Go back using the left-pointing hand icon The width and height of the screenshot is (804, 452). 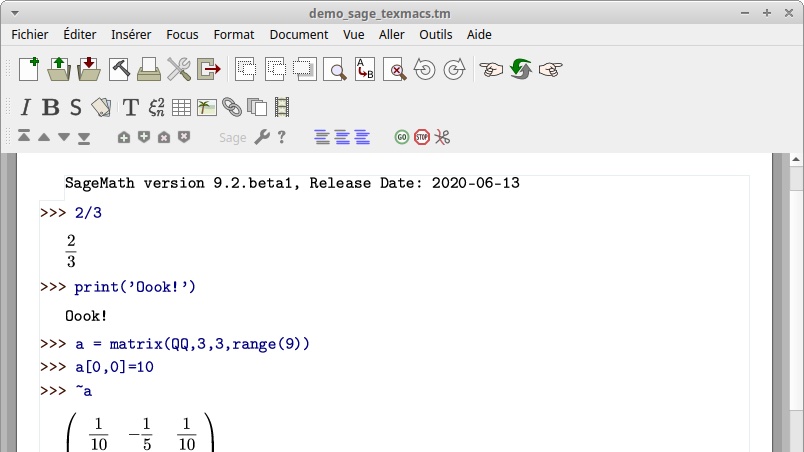[x=491, y=69]
